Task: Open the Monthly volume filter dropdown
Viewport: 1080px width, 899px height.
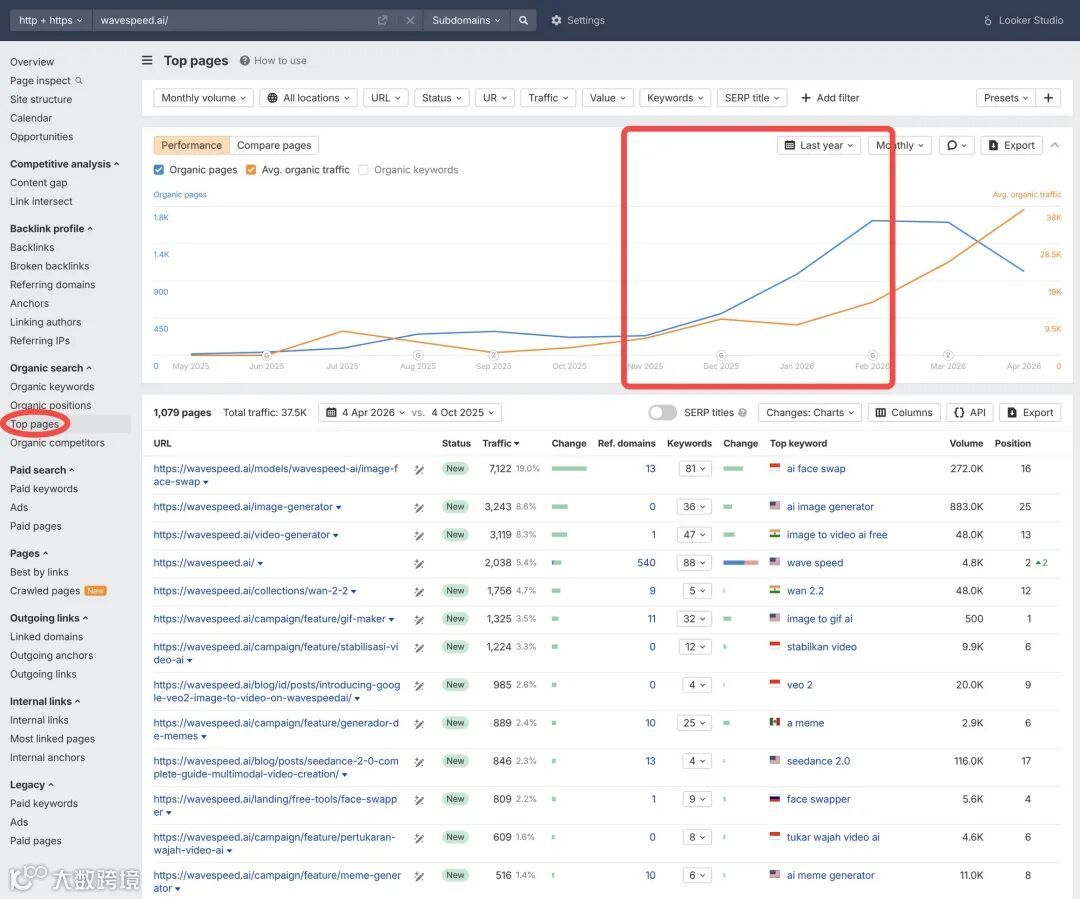Action: pyautogui.click(x=203, y=98)
